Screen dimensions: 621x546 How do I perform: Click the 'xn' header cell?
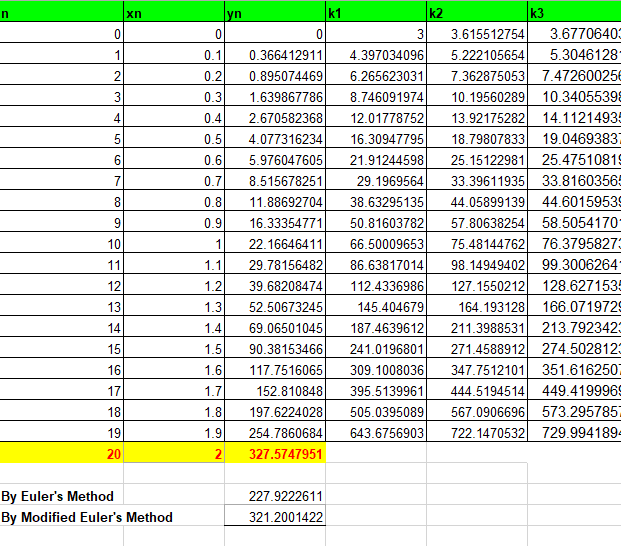(x=176, y=15)
